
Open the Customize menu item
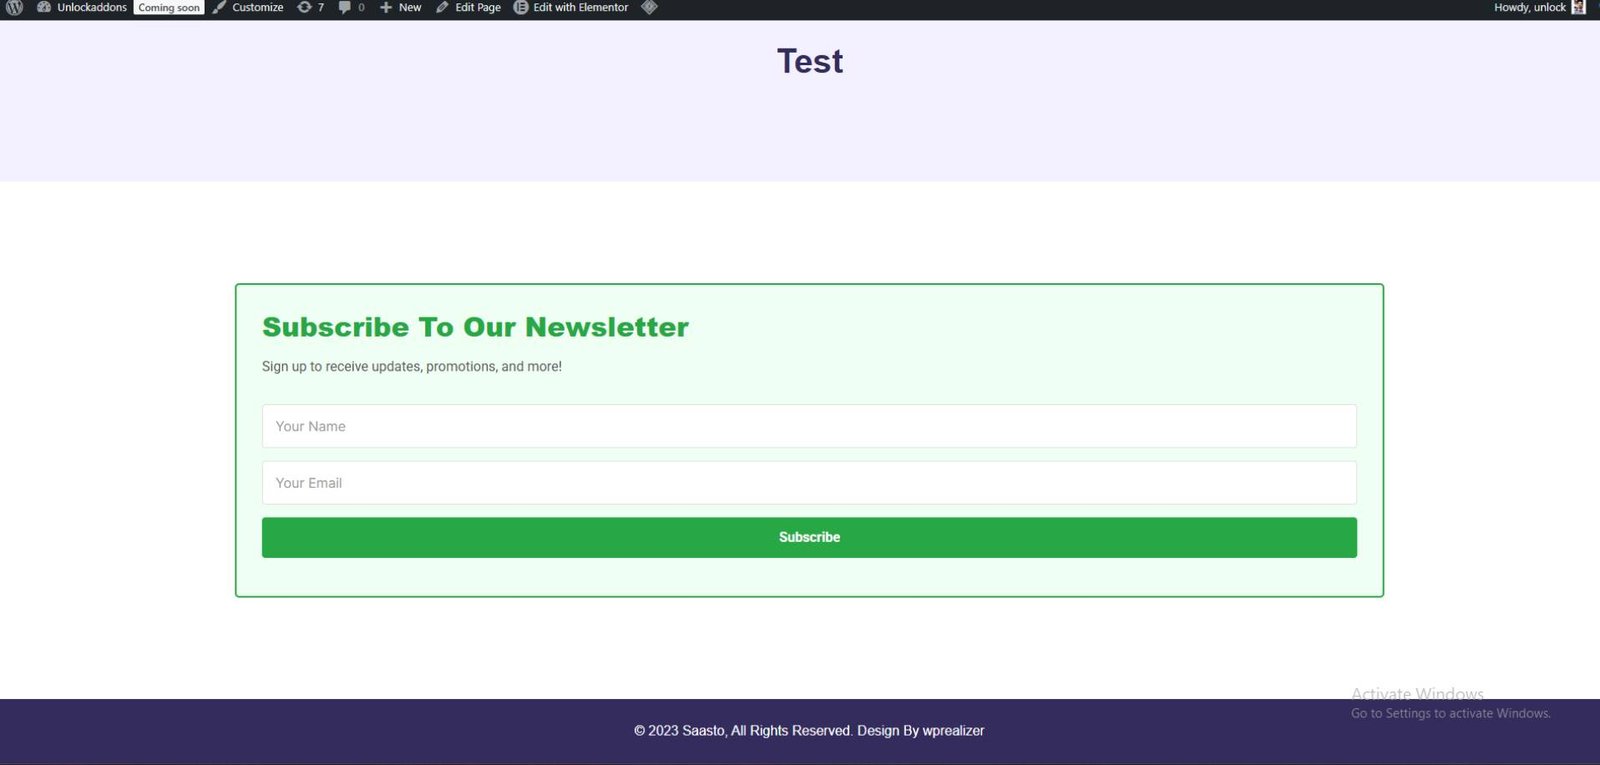[x=258, y=7]
